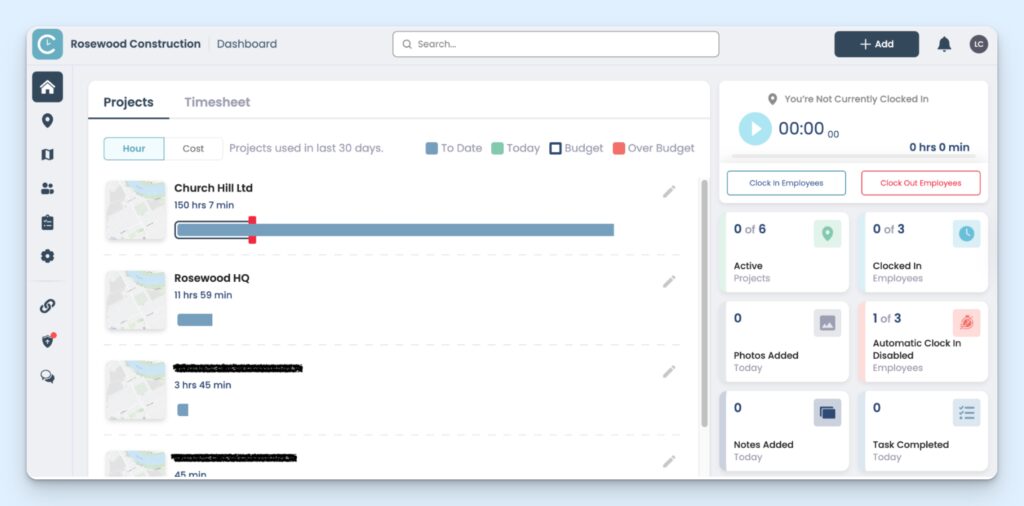Open Rosewood HQ map thumbnail
Screen dimensions: 1024x506
pos(136,300)
